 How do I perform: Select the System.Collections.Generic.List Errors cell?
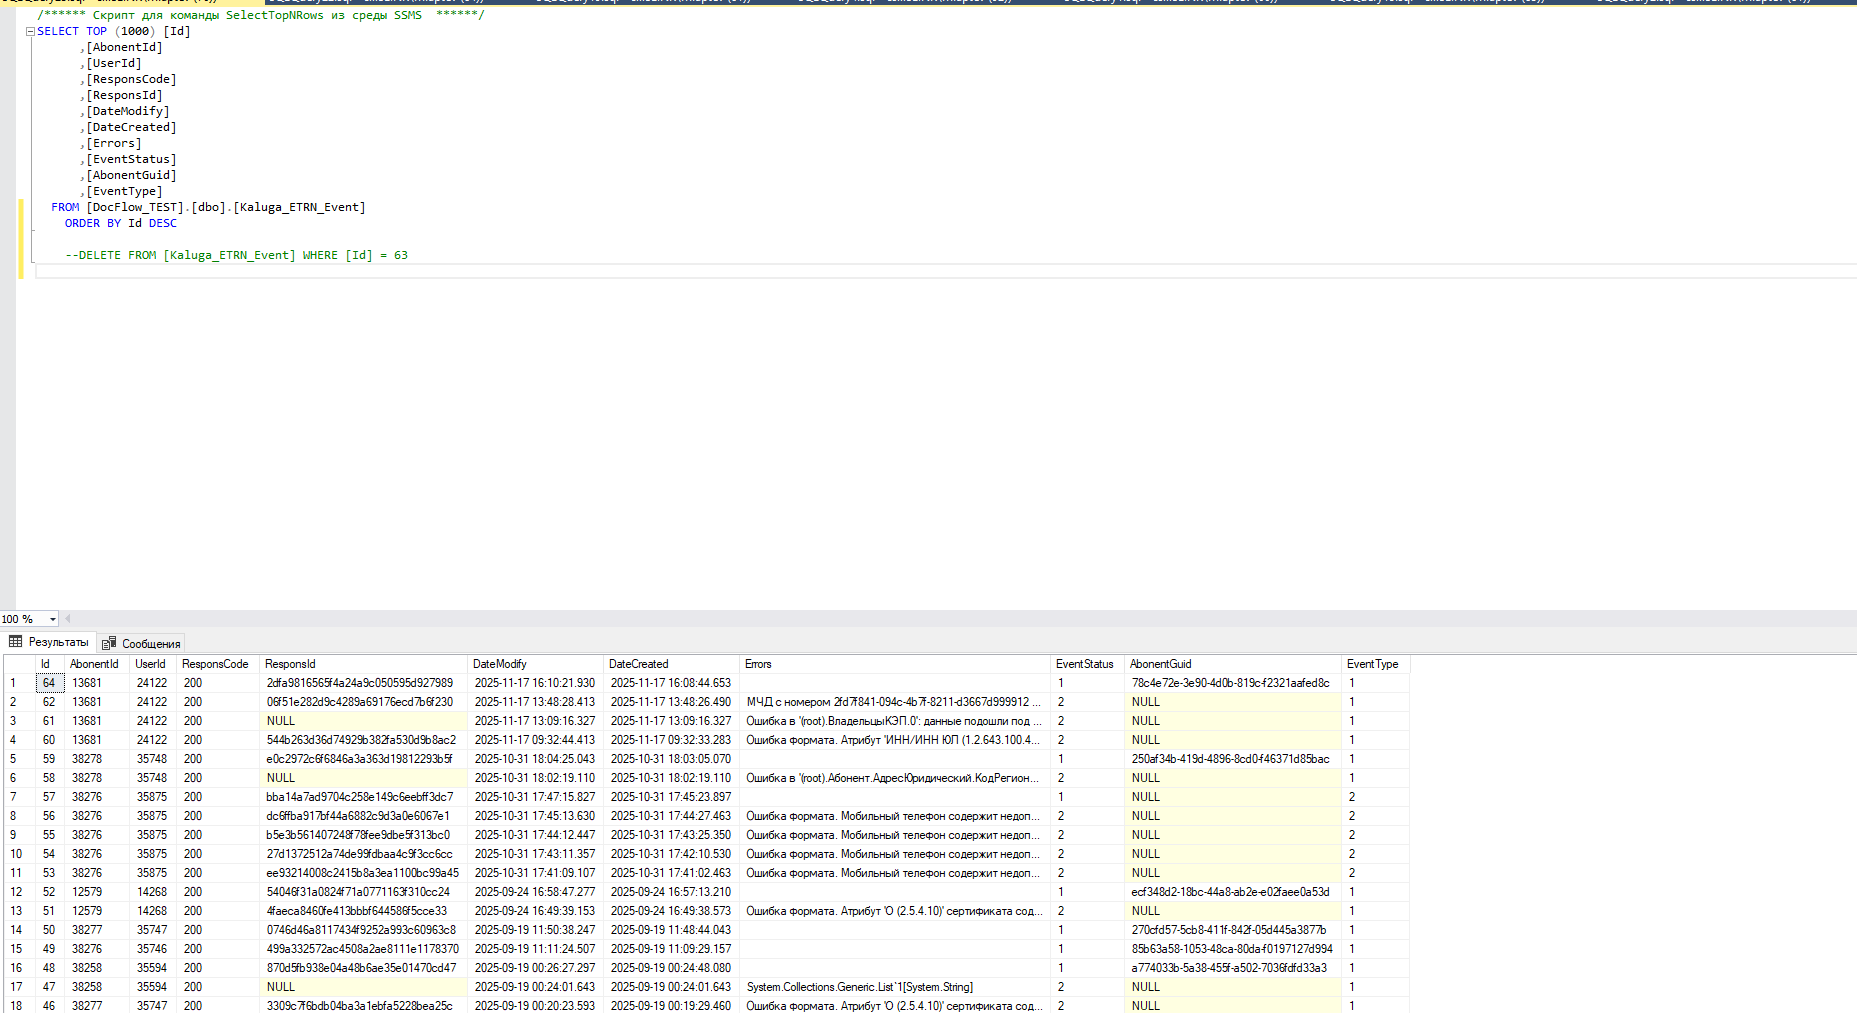pyautogui.click(x=896, y=987)
